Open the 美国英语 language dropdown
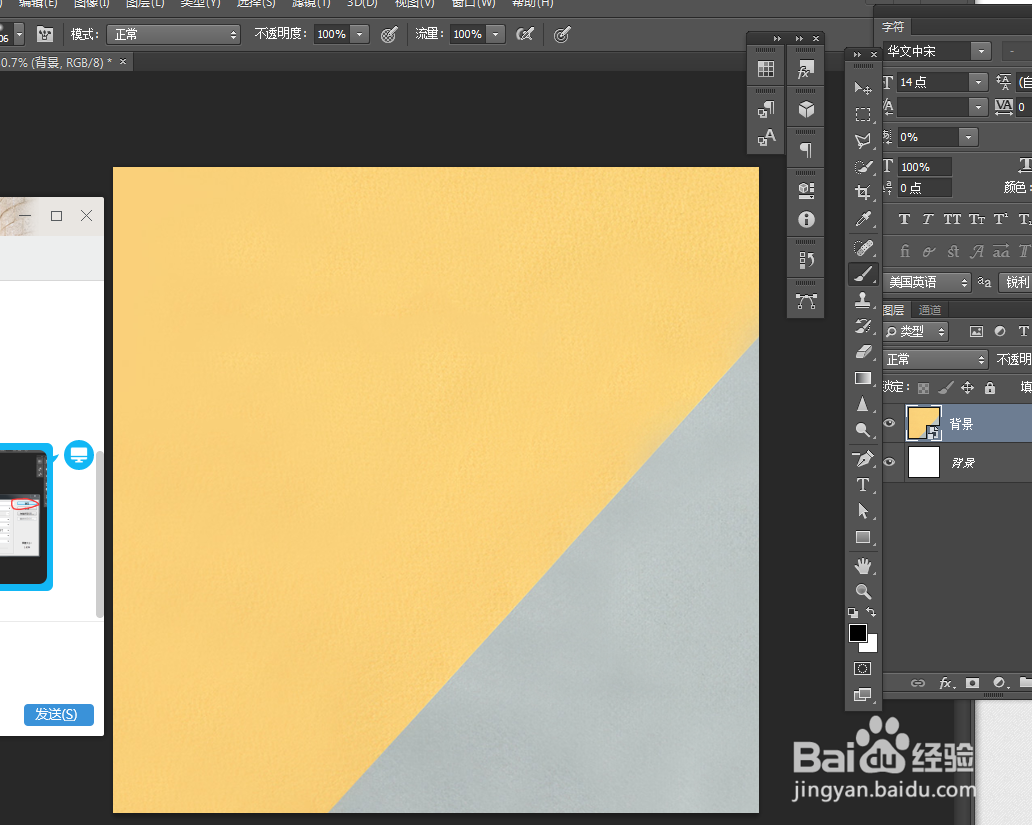Image resolution: width=1032 pixels, height=825 pixels. pos(927,282)
